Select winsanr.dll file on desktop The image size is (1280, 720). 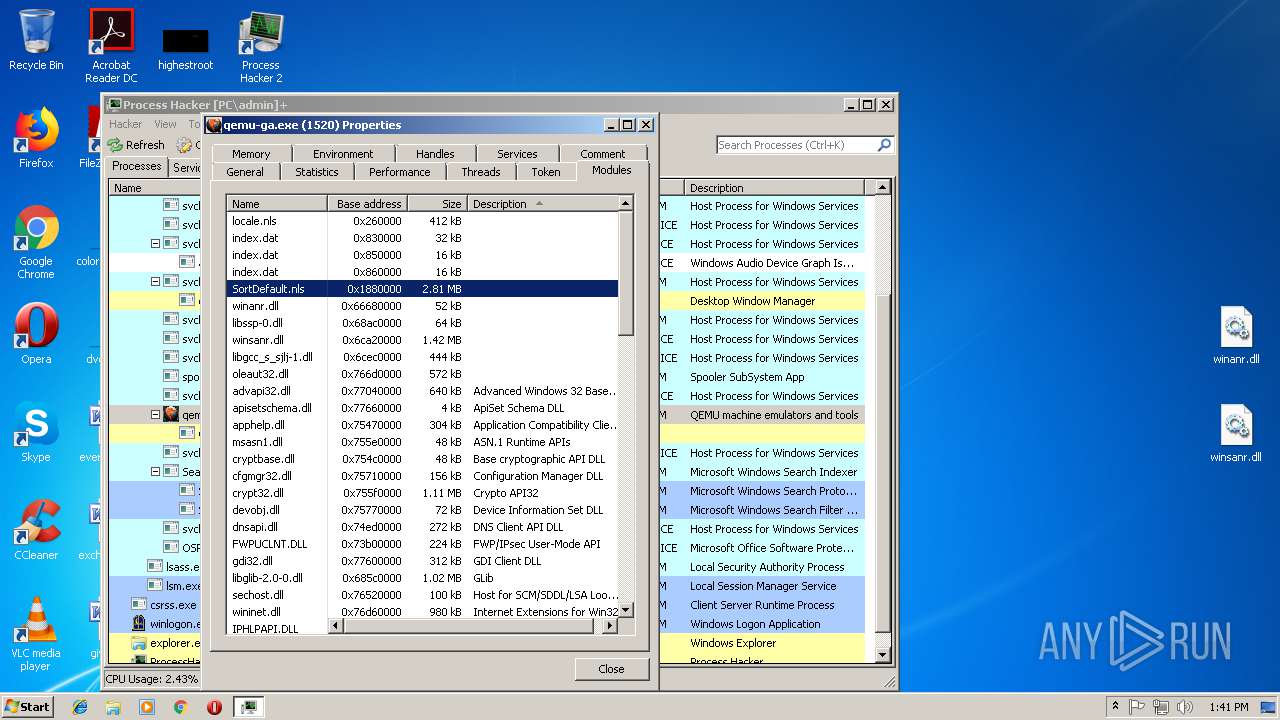coord(1236,434)
